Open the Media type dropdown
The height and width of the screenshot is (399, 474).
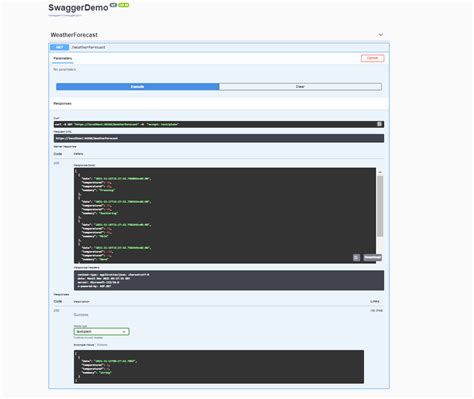point(101,332)
